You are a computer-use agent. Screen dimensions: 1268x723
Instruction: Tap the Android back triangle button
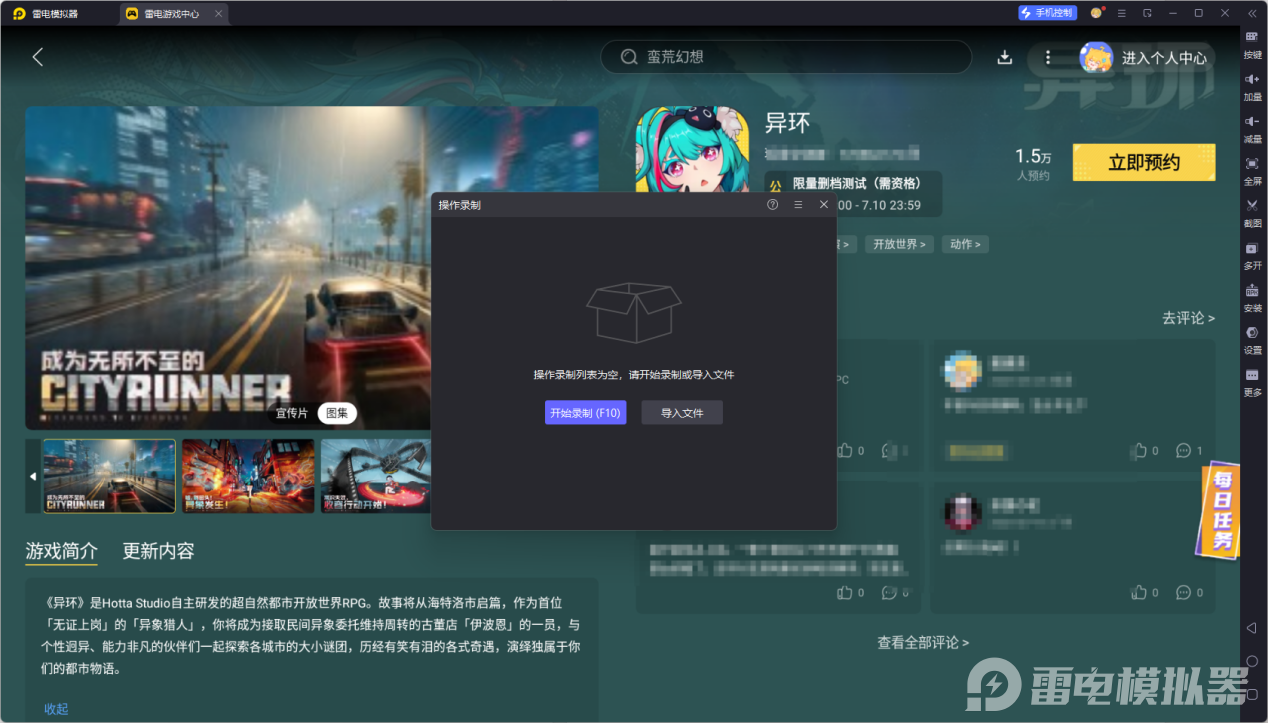point(1251,628)
